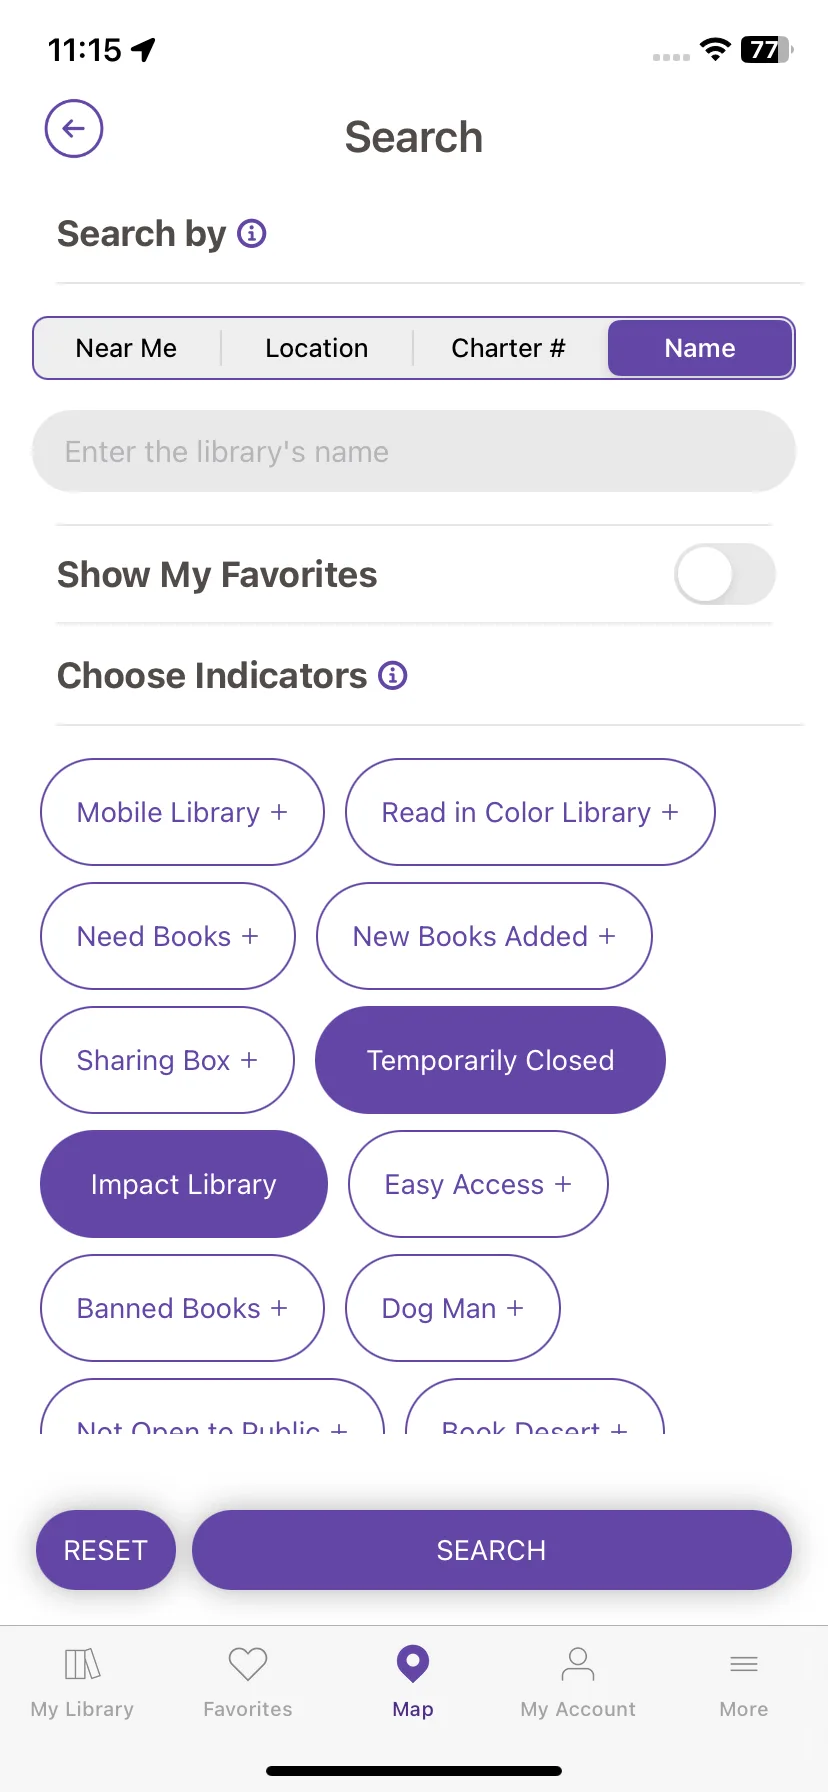Open the Search by info icon
This screenshot has width=828, height=1792.
coord(252,234)
